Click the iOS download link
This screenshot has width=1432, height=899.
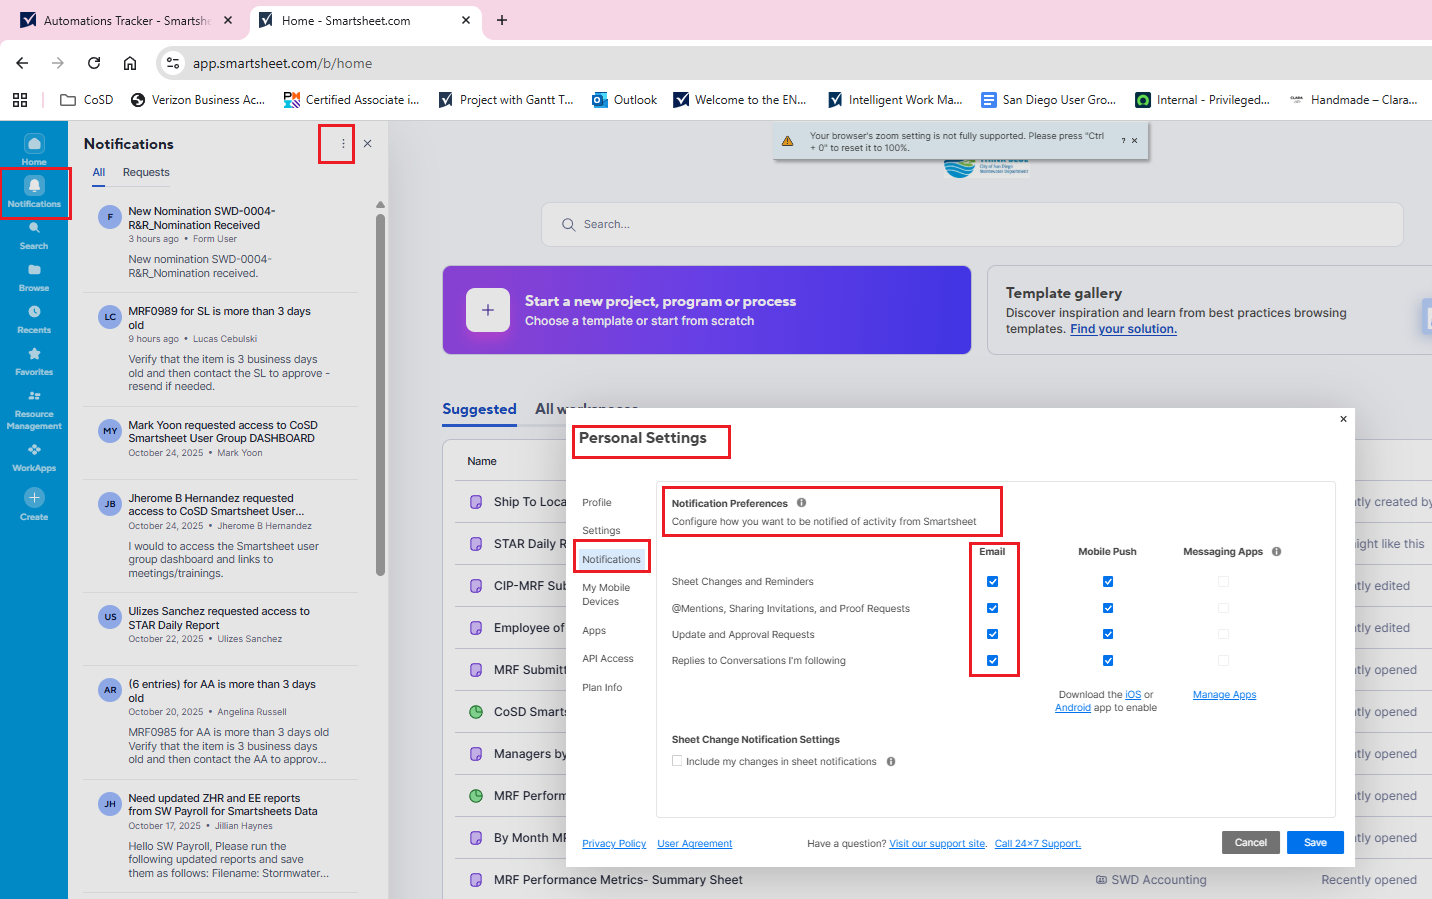point(1133,694)
